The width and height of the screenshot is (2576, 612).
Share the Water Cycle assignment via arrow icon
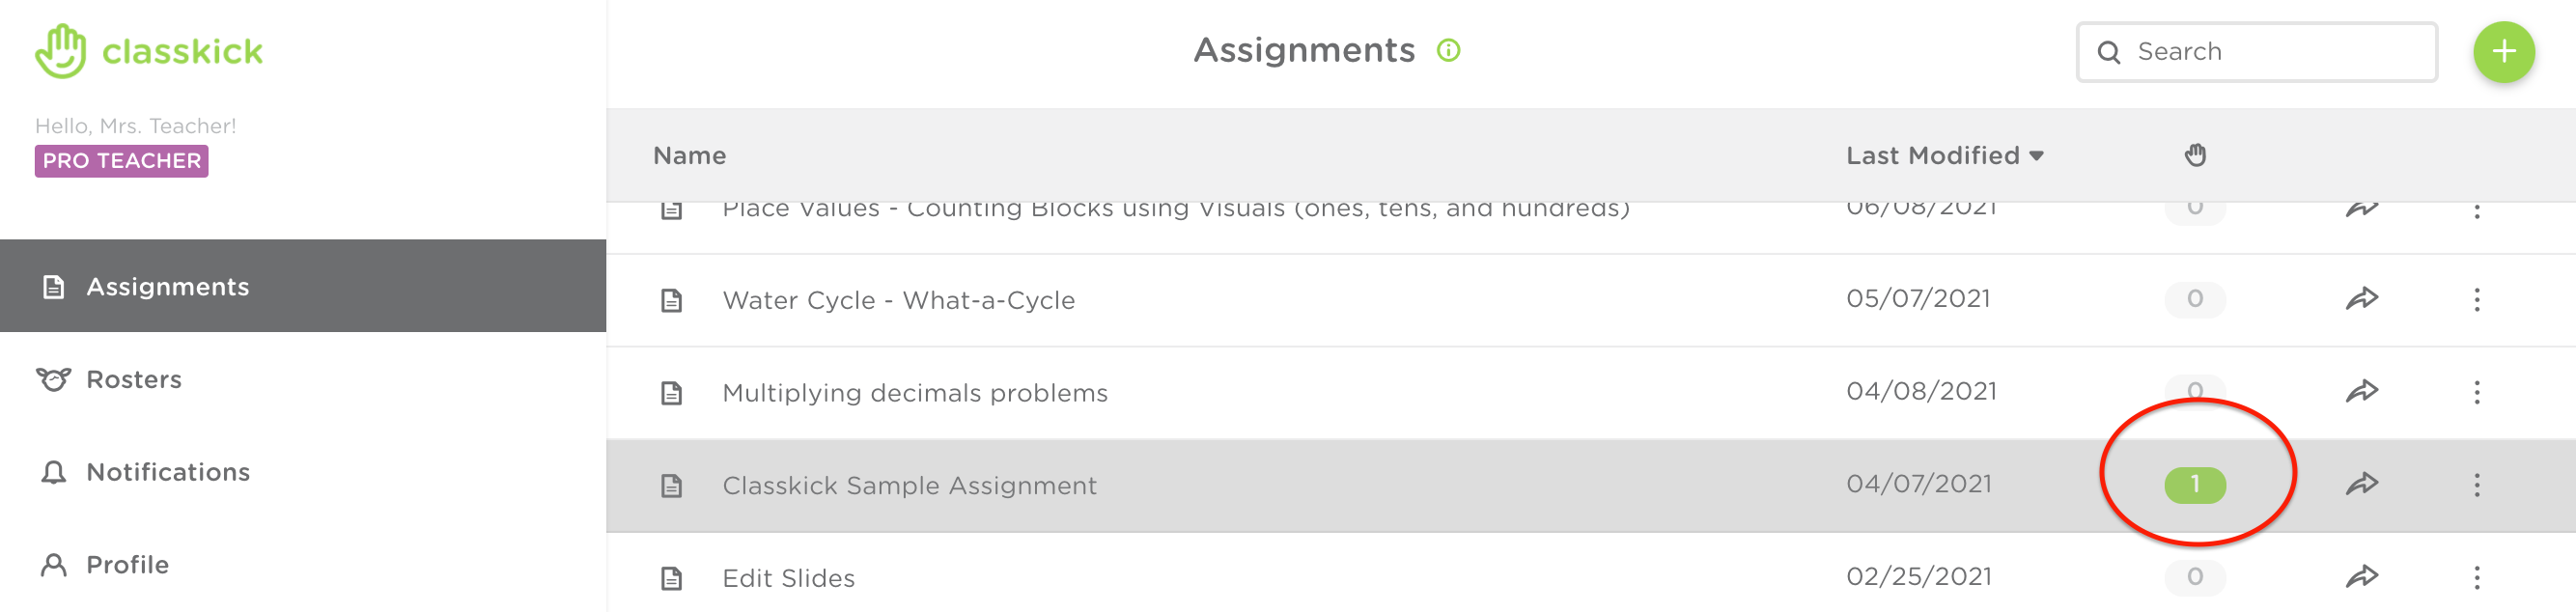pyautogui.click(x=2362, y=299)
